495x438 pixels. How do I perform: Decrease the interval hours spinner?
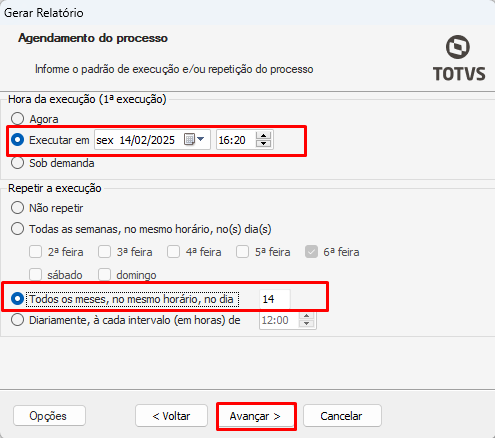307,324
